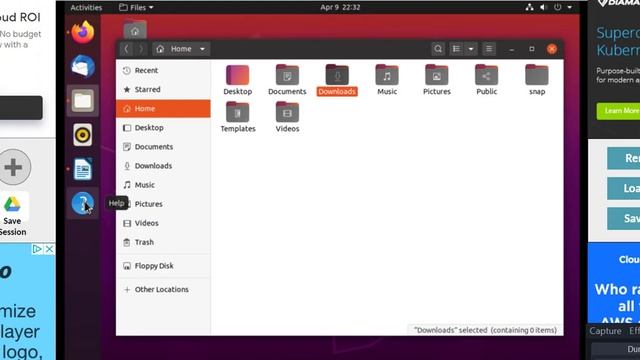640x360 pixels.
Task: Click Save Session on the webpage
Action: pyautogui.click(x=12, y=214)
